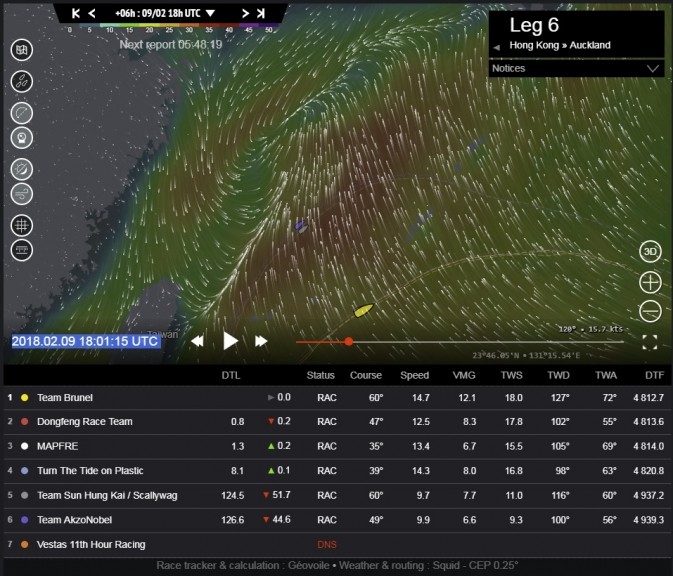This screenshot has width=673, height=576.
Task: Click the Next report countdown text
Action: (x=171, y=44)
